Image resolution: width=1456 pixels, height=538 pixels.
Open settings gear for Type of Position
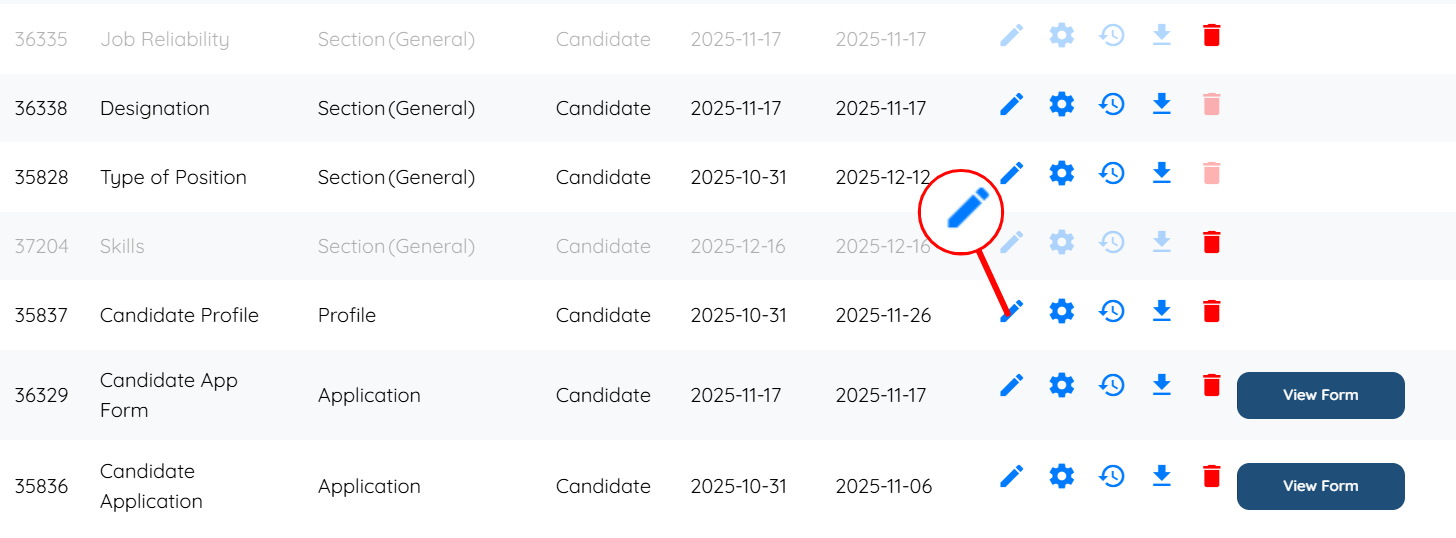pyautogui.click(x=1061, y=173)
